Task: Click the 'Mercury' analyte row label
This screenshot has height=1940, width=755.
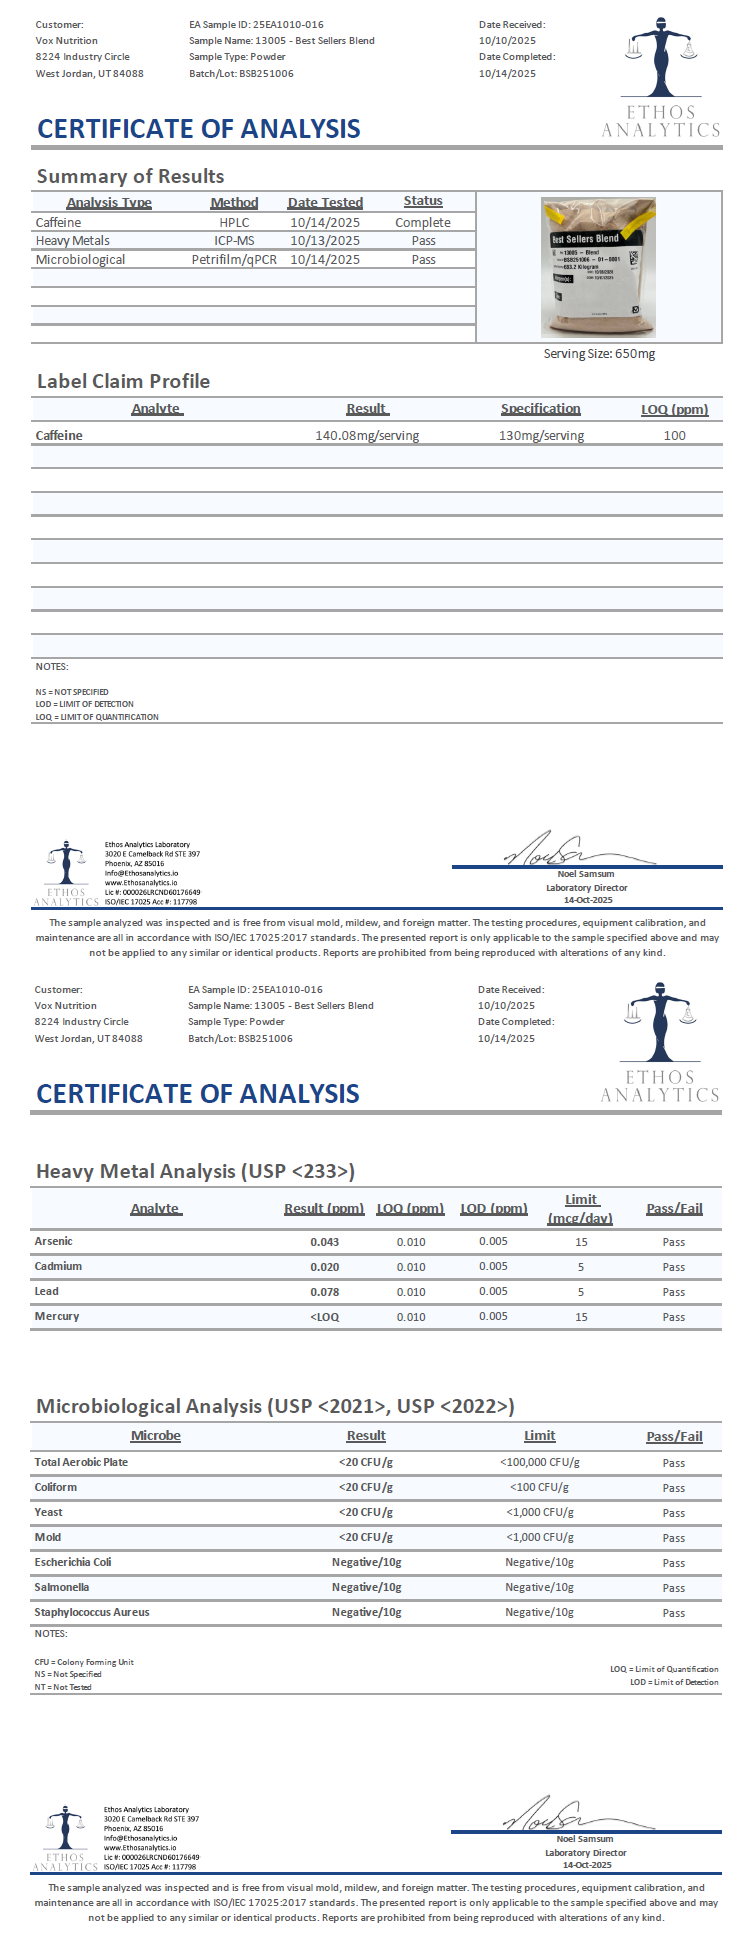Action: [57, 1316]
